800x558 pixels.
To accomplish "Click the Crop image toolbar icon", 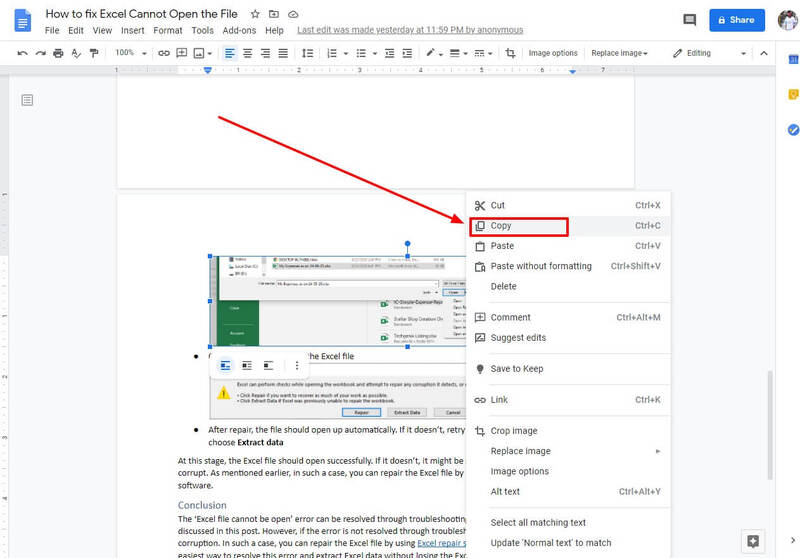I will click(510, 53).
